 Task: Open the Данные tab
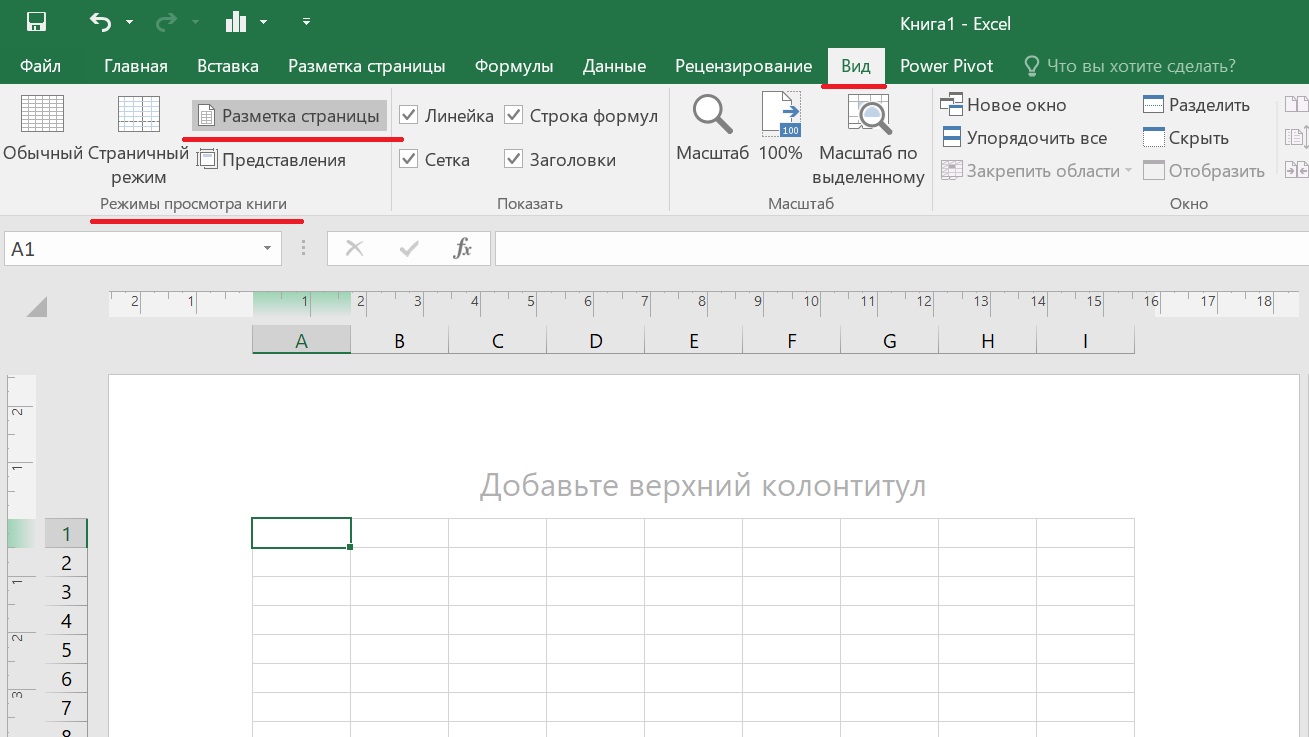pos(614,66)
